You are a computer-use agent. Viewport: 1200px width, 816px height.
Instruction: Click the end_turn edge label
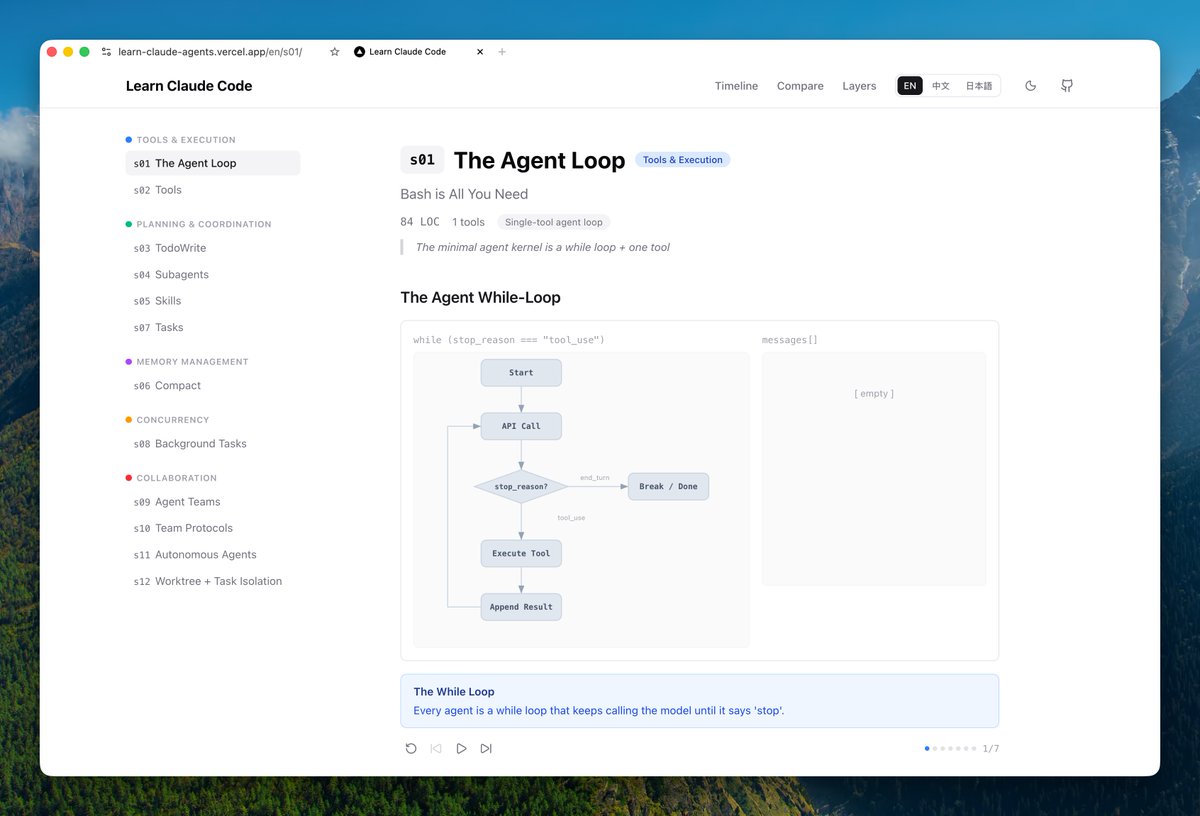point(595,478)
